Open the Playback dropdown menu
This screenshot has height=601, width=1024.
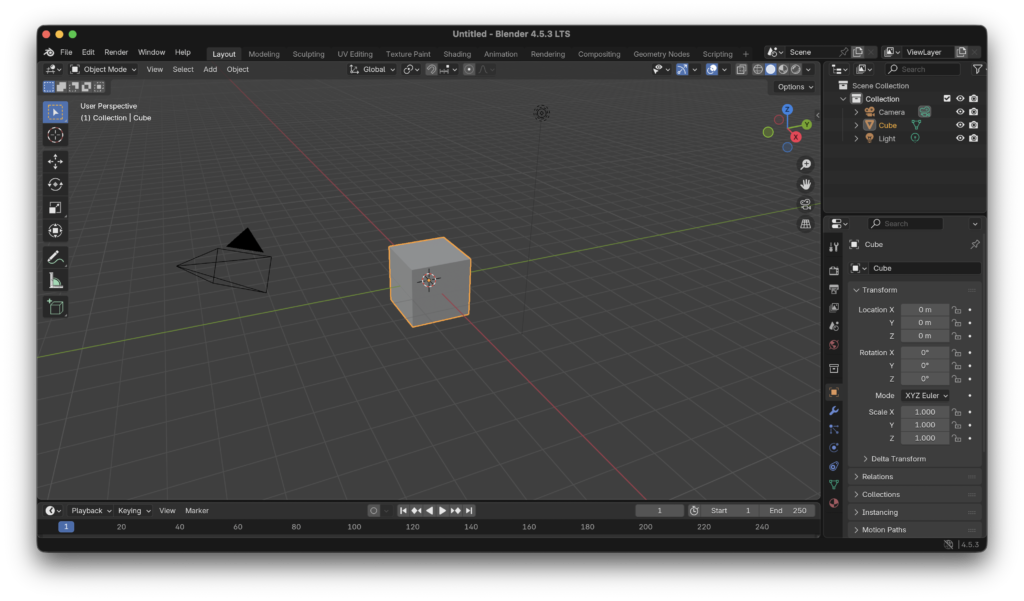tap(91, 511)
